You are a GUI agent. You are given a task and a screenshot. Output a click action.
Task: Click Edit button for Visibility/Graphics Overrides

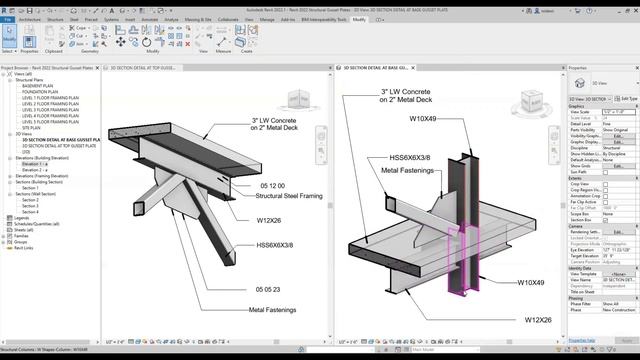618,136
